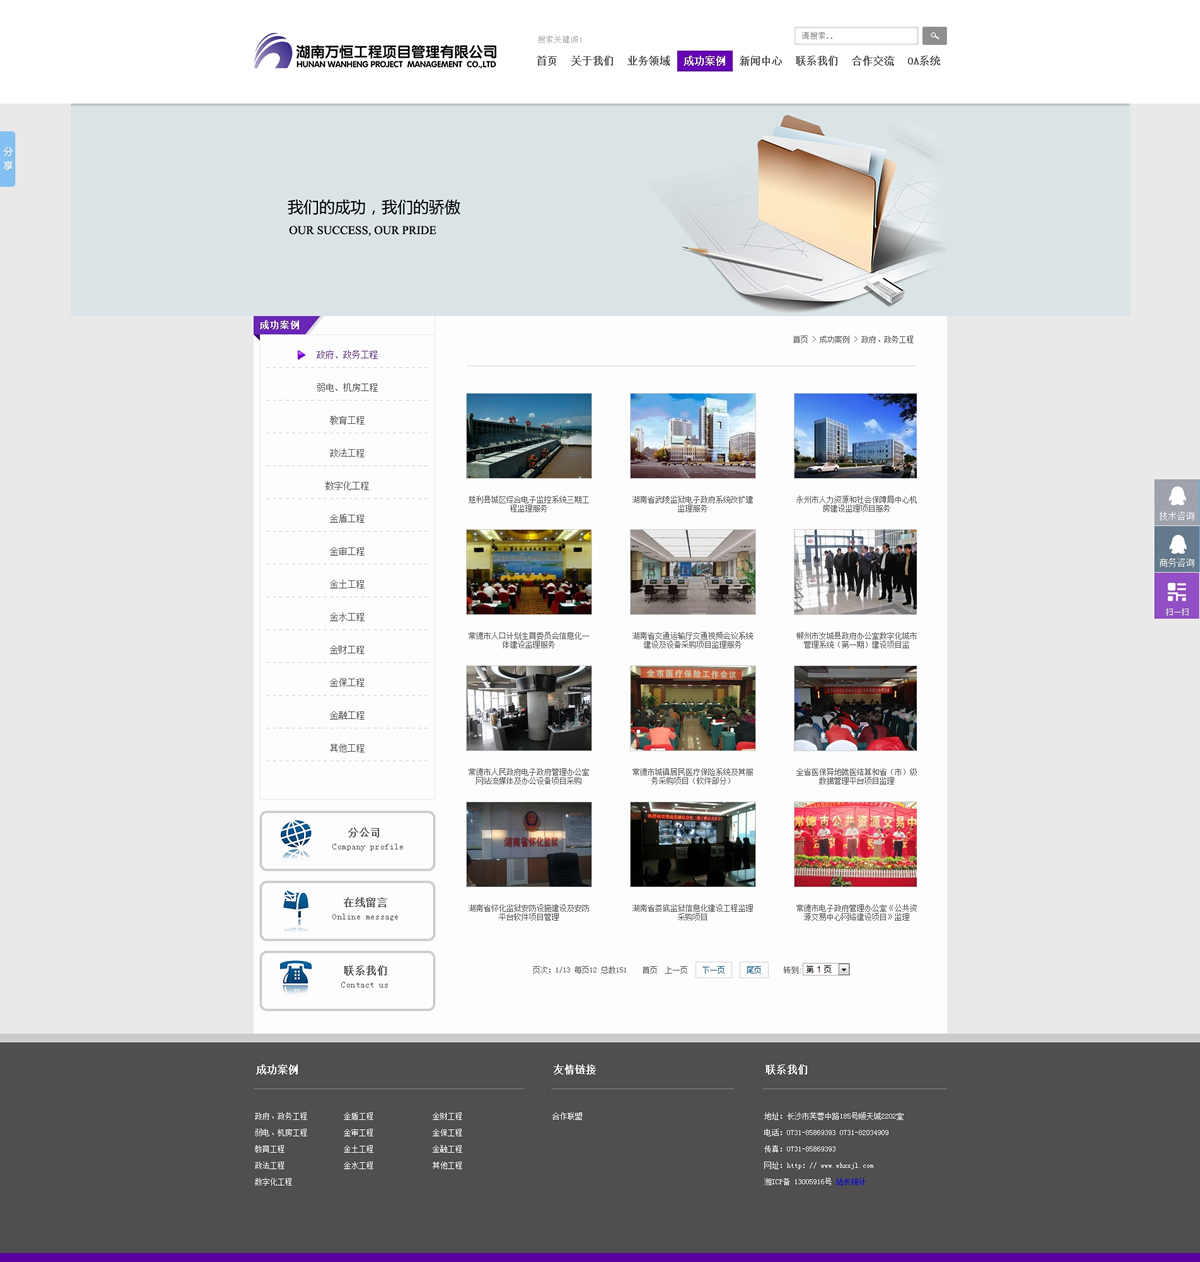Click the 合作联盟 footer link
Viewport: 1200px width, 1262px height.
click(567, 1116)
